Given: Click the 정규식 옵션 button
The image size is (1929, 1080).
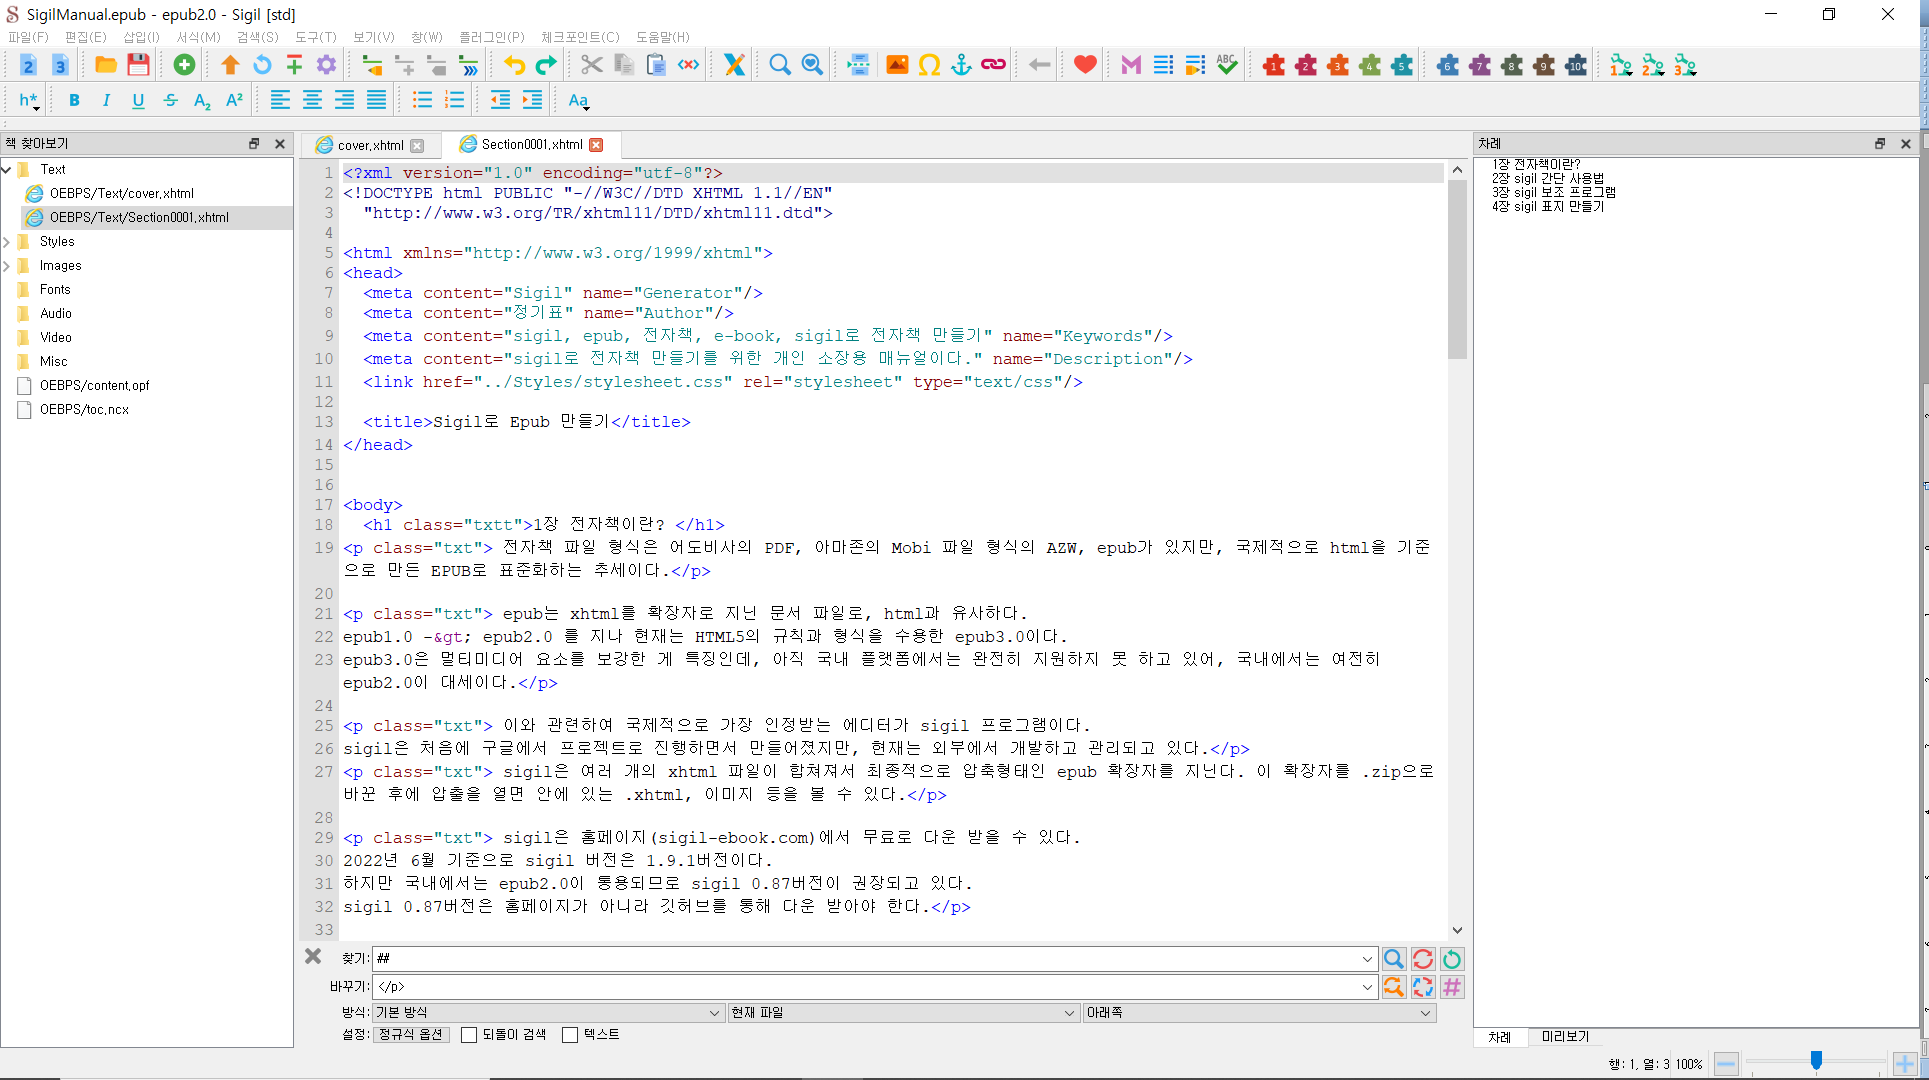Looking at the screenshot, I should click(x=410, y=1035).
